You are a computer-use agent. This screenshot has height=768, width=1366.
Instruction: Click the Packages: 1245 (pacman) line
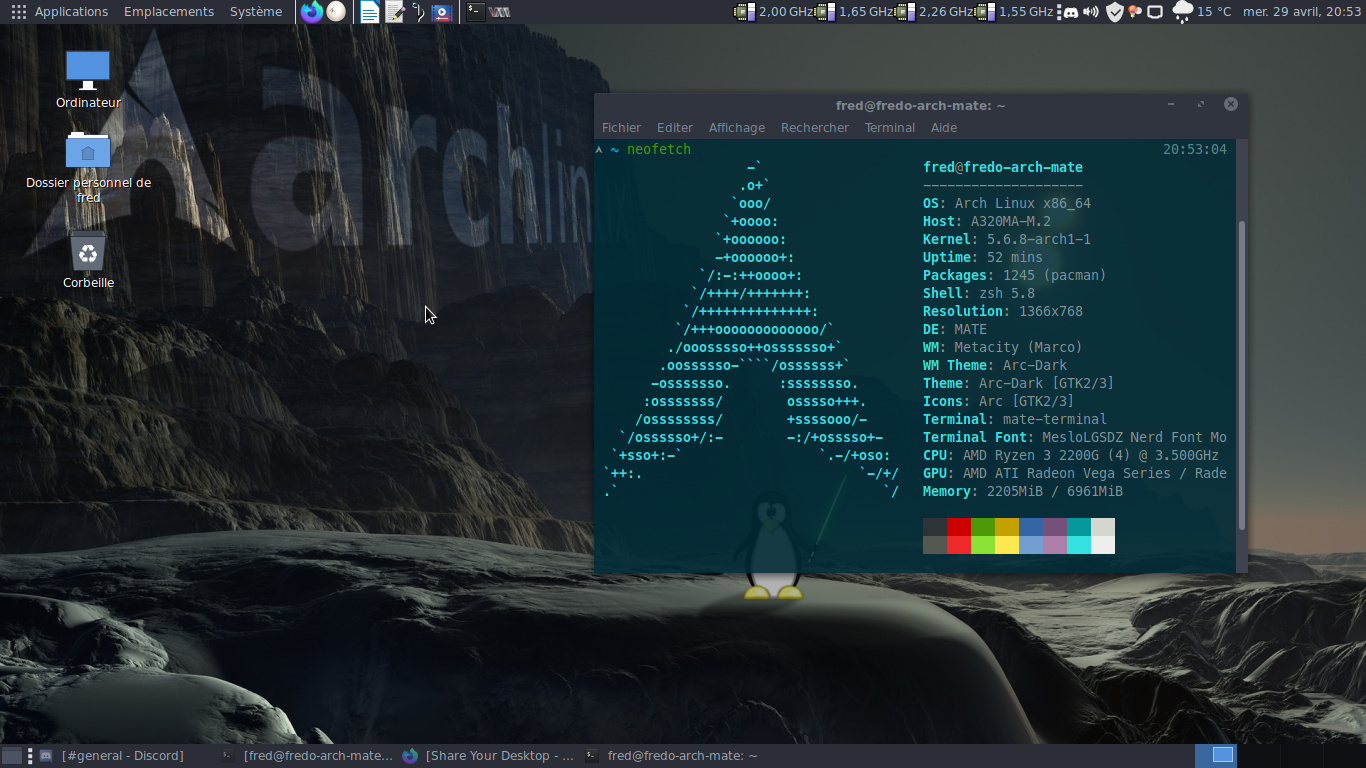pyautogui.click(x=1015, y=275)
